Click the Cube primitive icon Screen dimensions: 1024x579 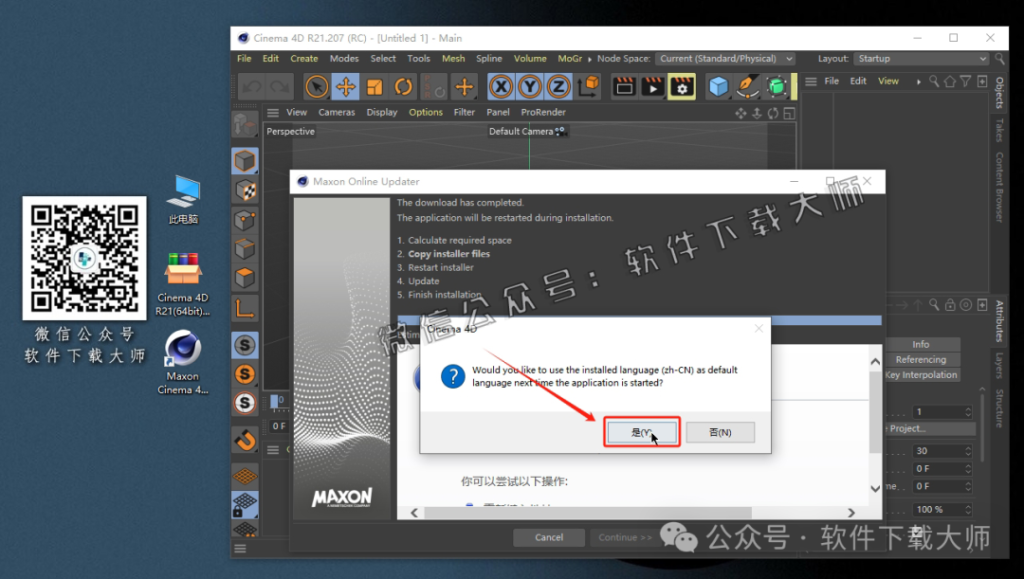pyautogui.click(x=718, y=87)
